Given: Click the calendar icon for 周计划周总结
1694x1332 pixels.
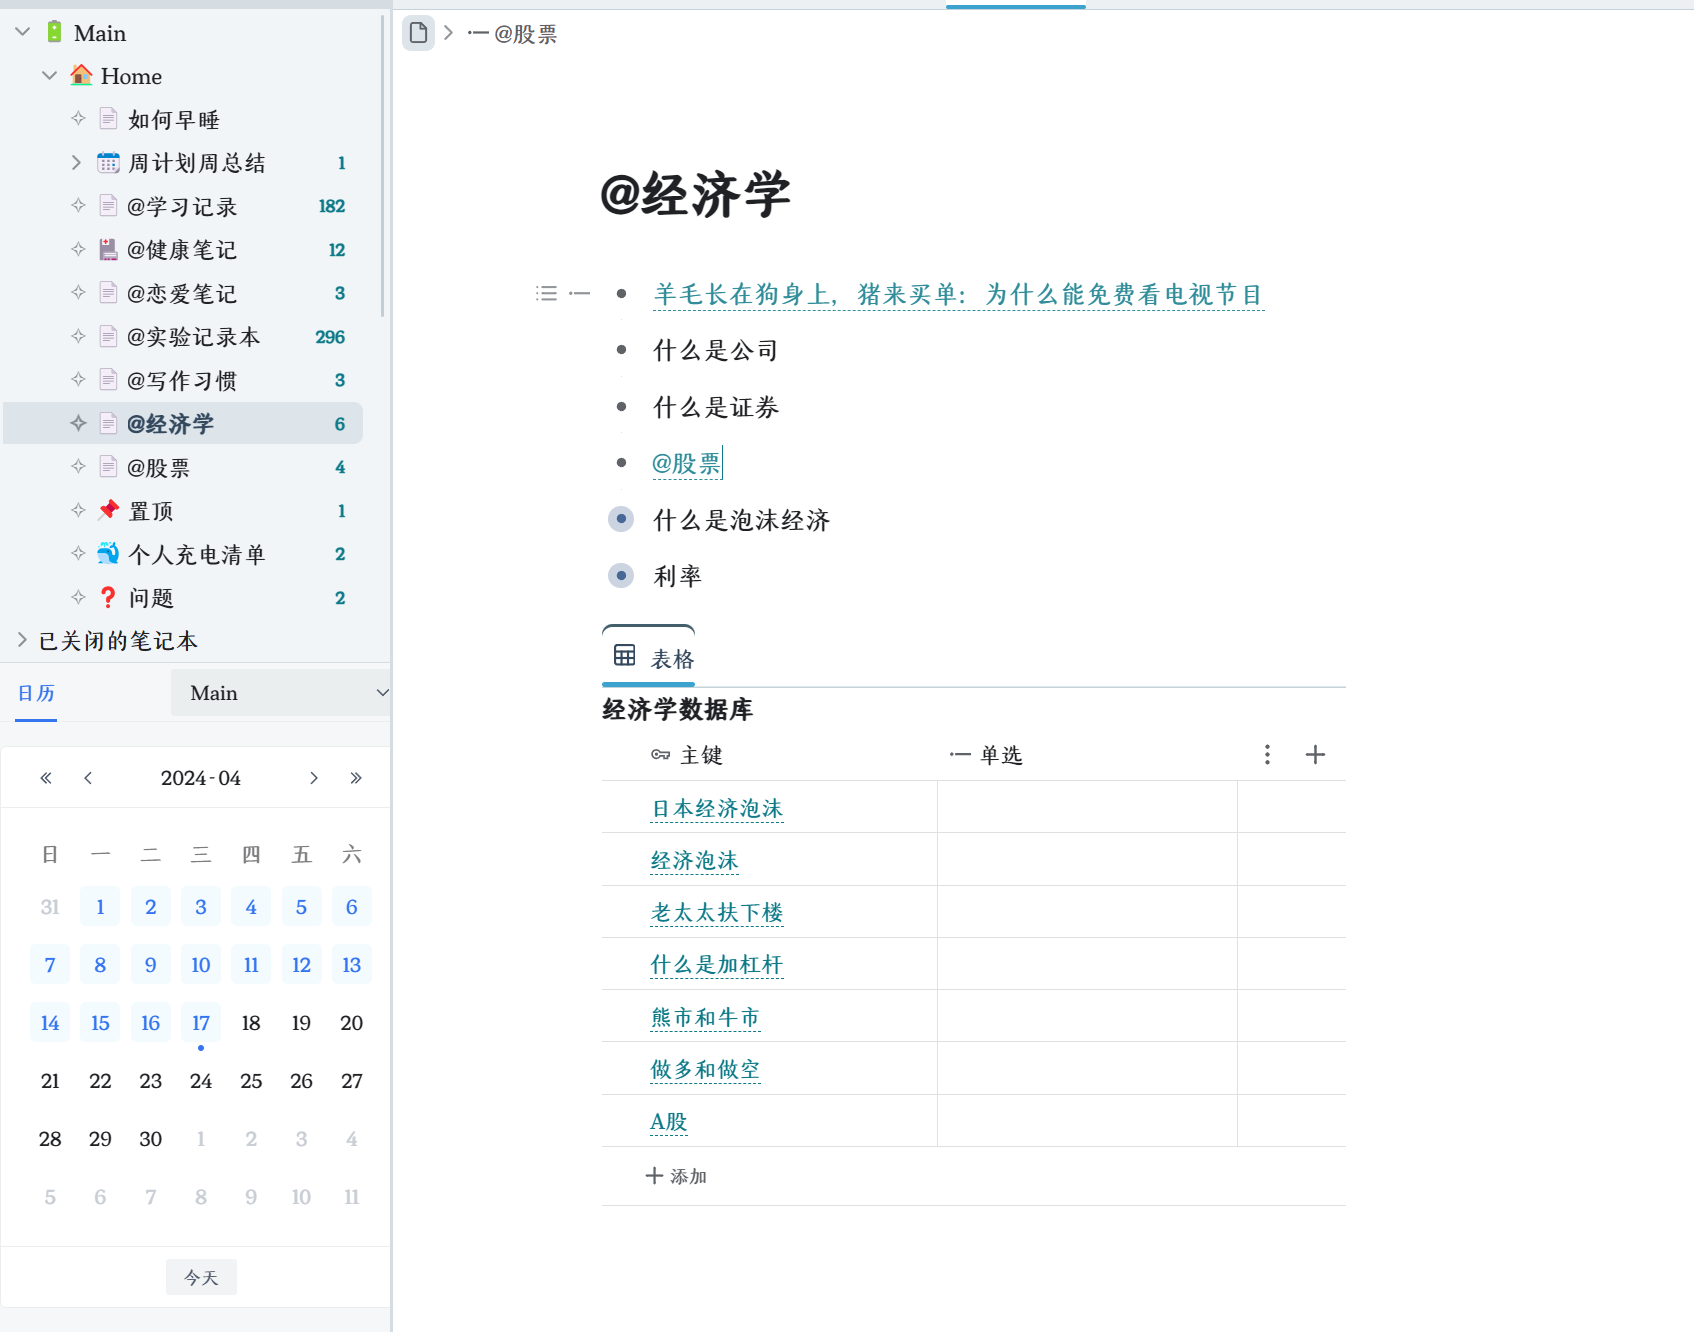Looking at the screenshot, I should click(108, 163).
